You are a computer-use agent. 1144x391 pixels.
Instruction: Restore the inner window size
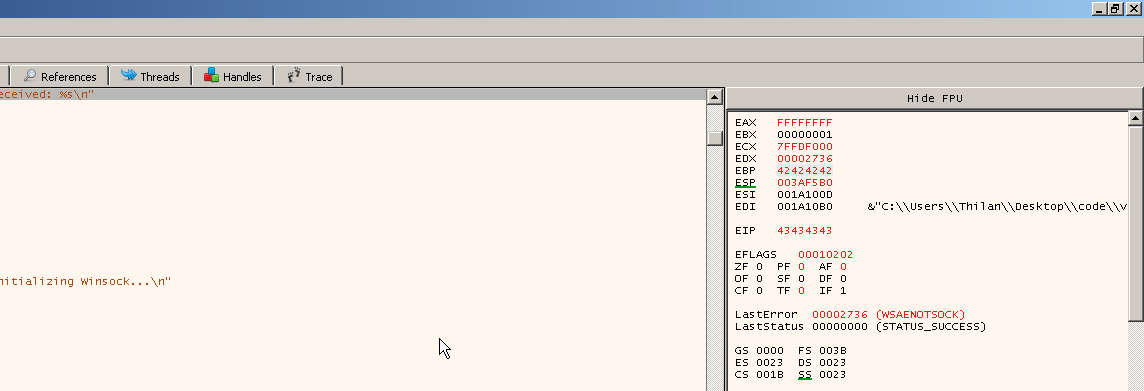1116,9
